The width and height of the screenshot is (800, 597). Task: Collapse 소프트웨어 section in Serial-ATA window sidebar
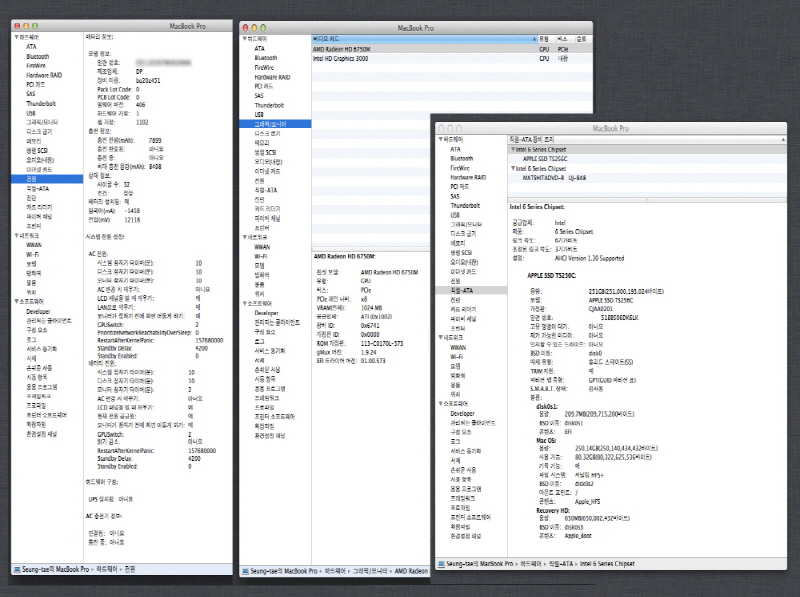pos(441,404)
